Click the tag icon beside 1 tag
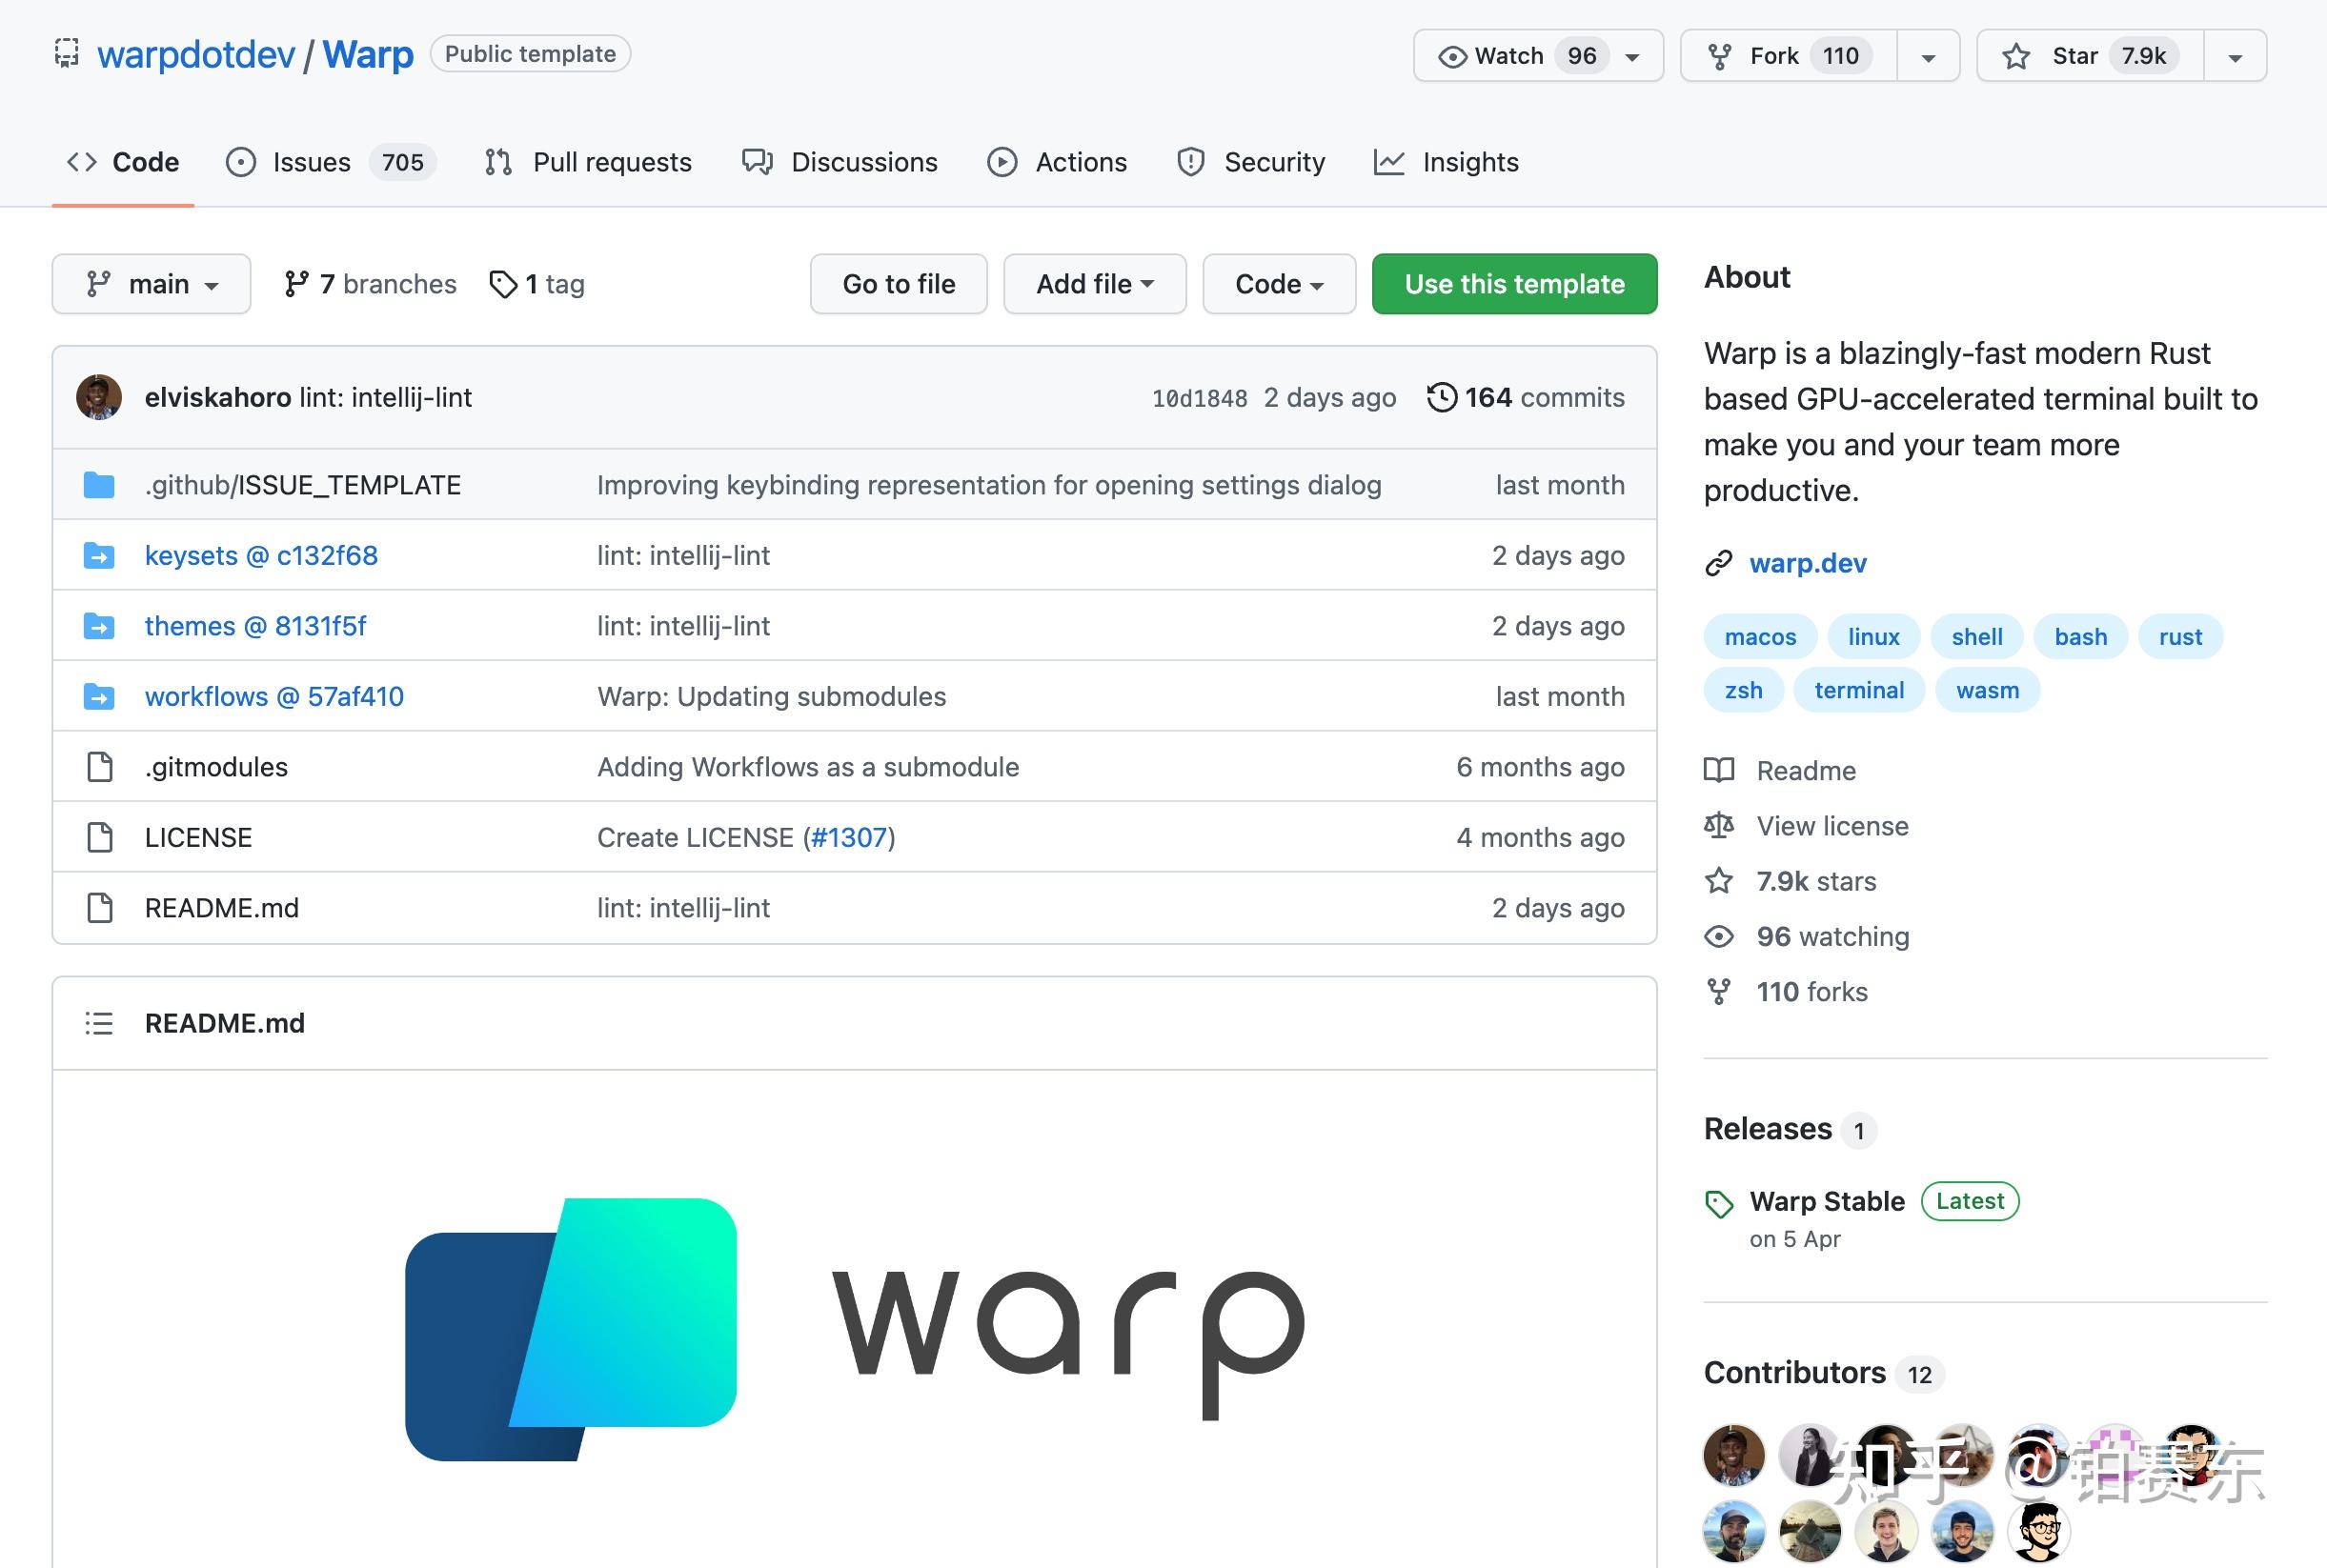 (x=502, y=284)
